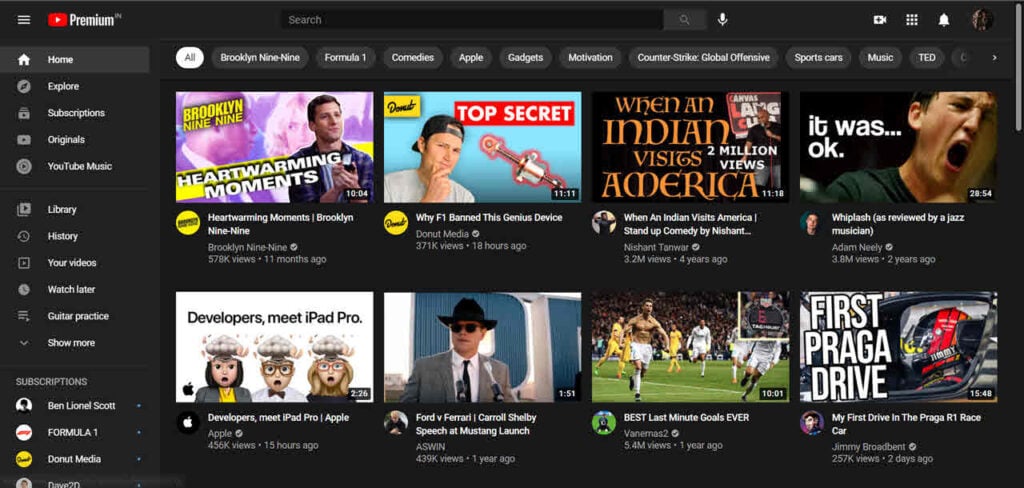The height and width of the screenshot is (488, 1024).
Task: Open notifications bell
Action: tap(944, 20)
